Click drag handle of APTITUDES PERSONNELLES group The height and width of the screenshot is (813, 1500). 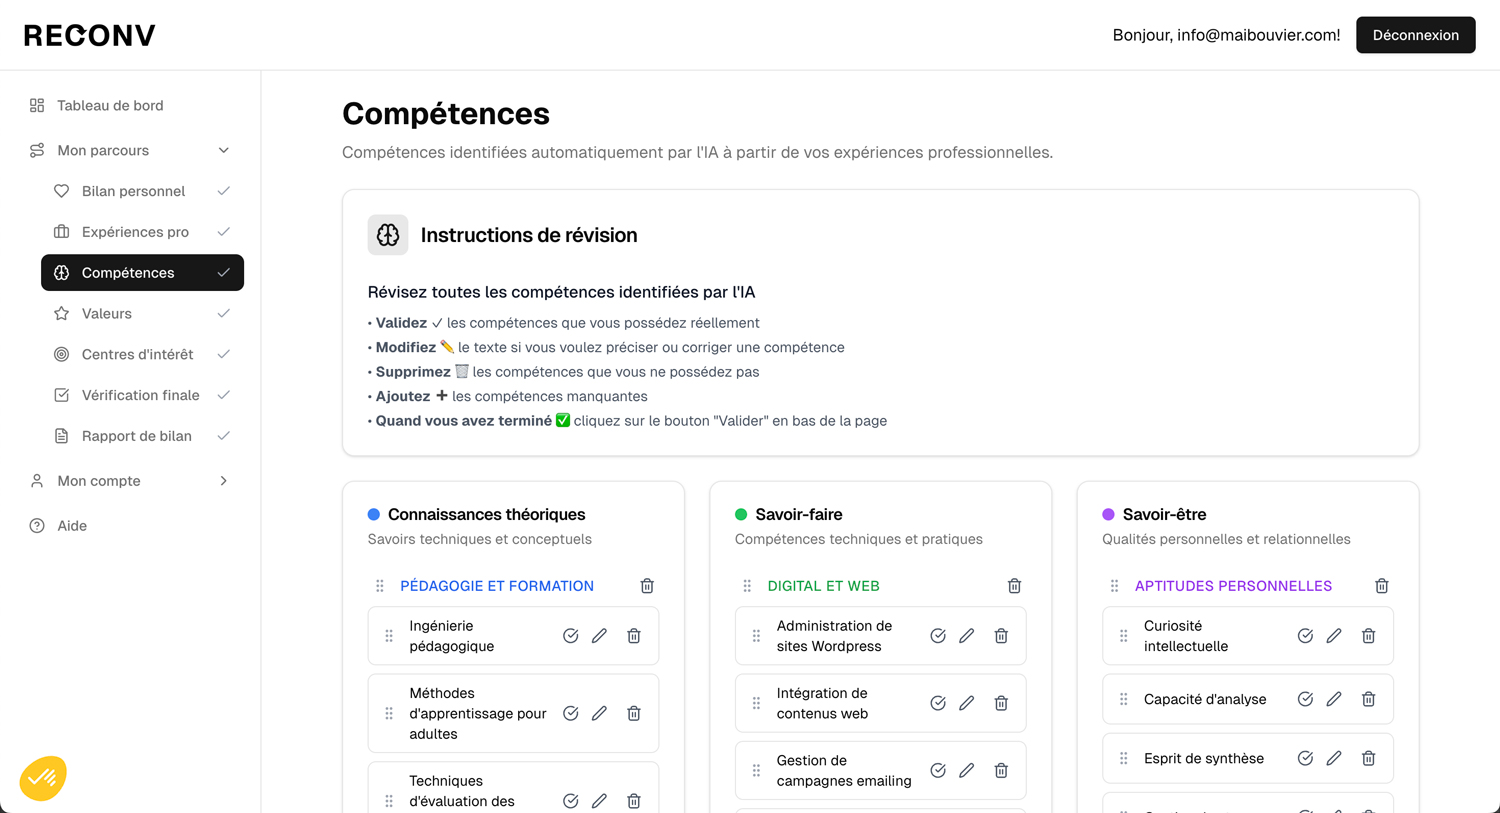(x=1114, y=586)
